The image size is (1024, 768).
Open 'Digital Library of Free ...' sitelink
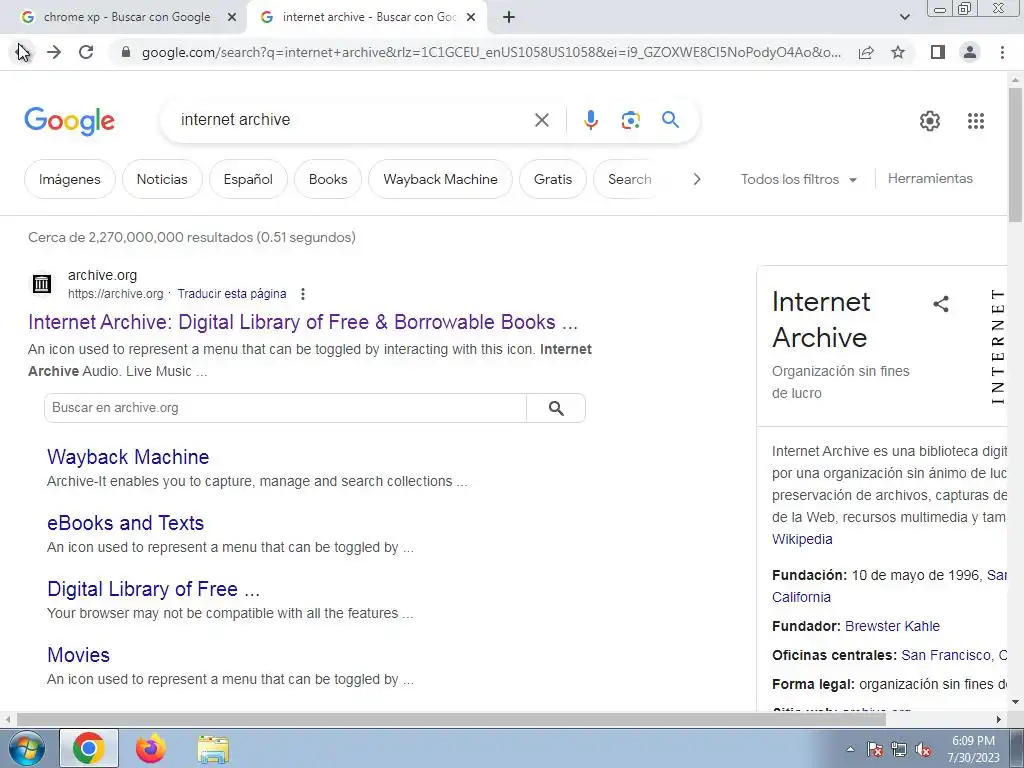tap(153, 588)
